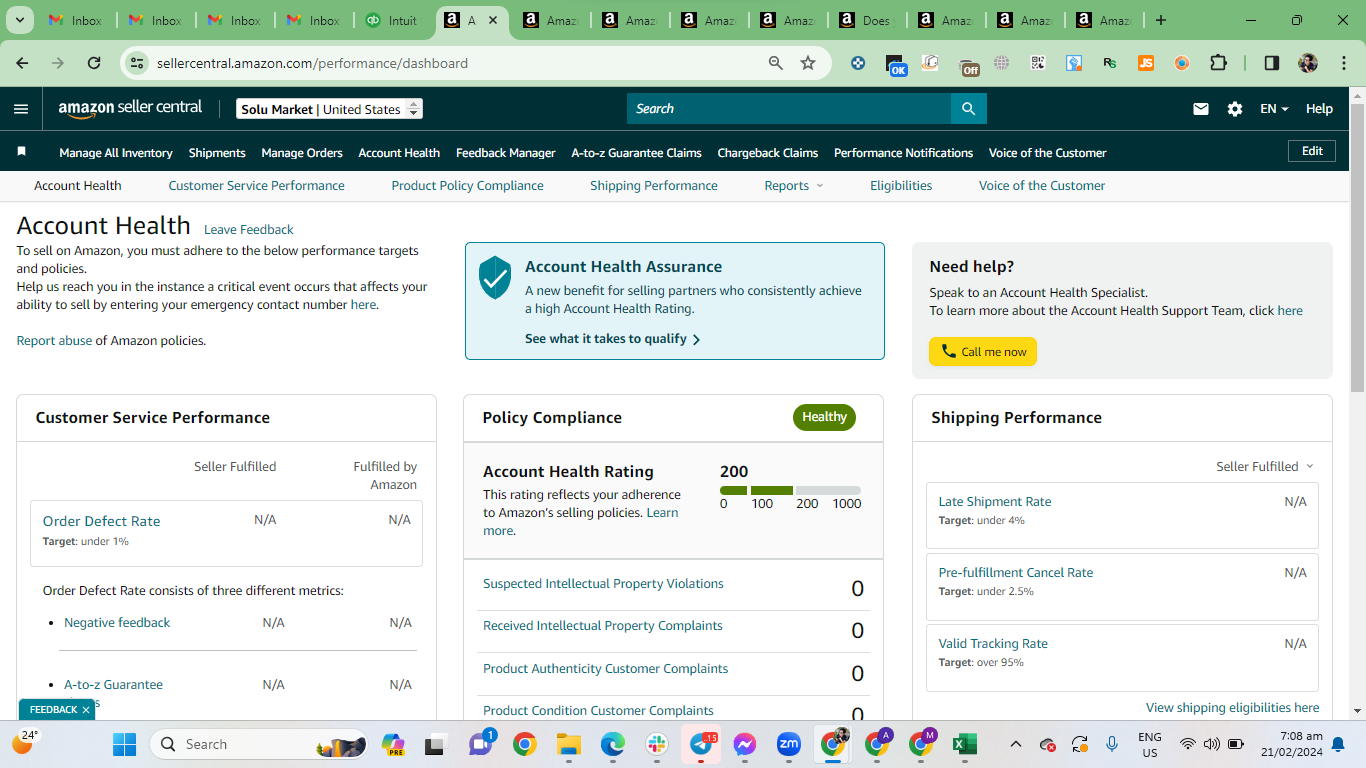
Task: Expand See what it takes to qualify
Action: click(612, 339)
